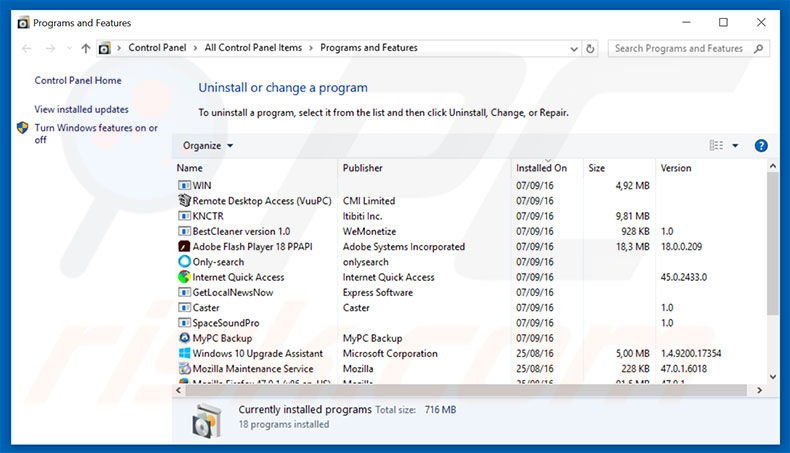Click the MyPC Backup icon
This screenshot has height=453, width=790.
(x=184, y=338)
